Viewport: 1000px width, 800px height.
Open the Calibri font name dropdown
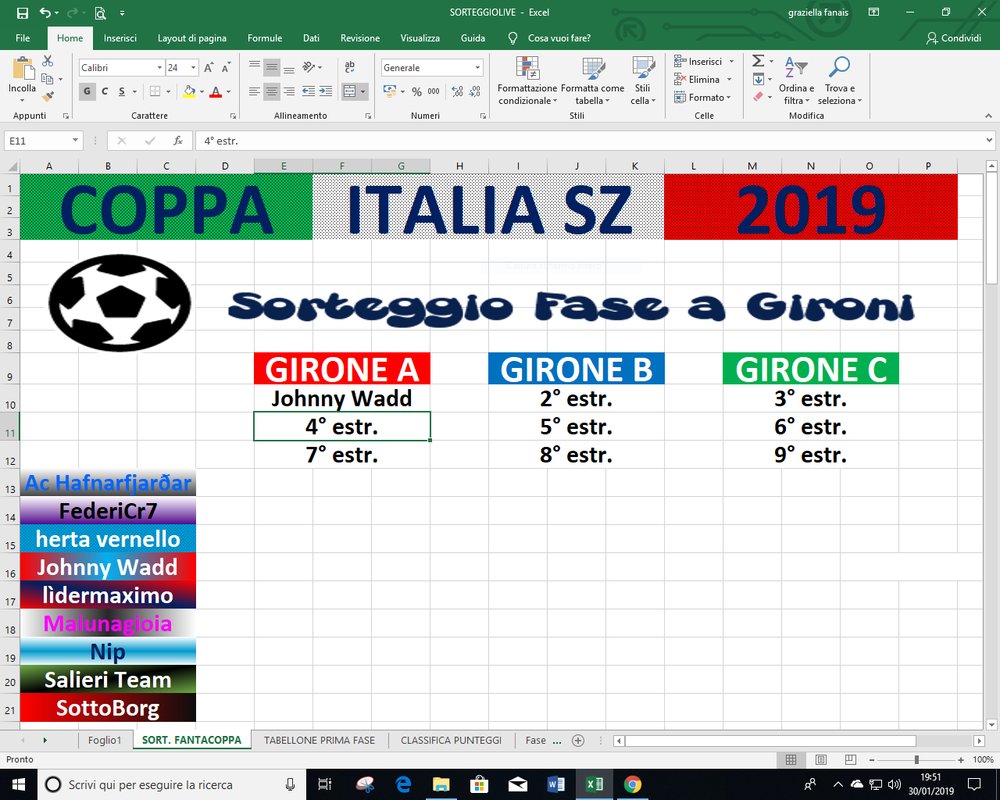[159, 68]
